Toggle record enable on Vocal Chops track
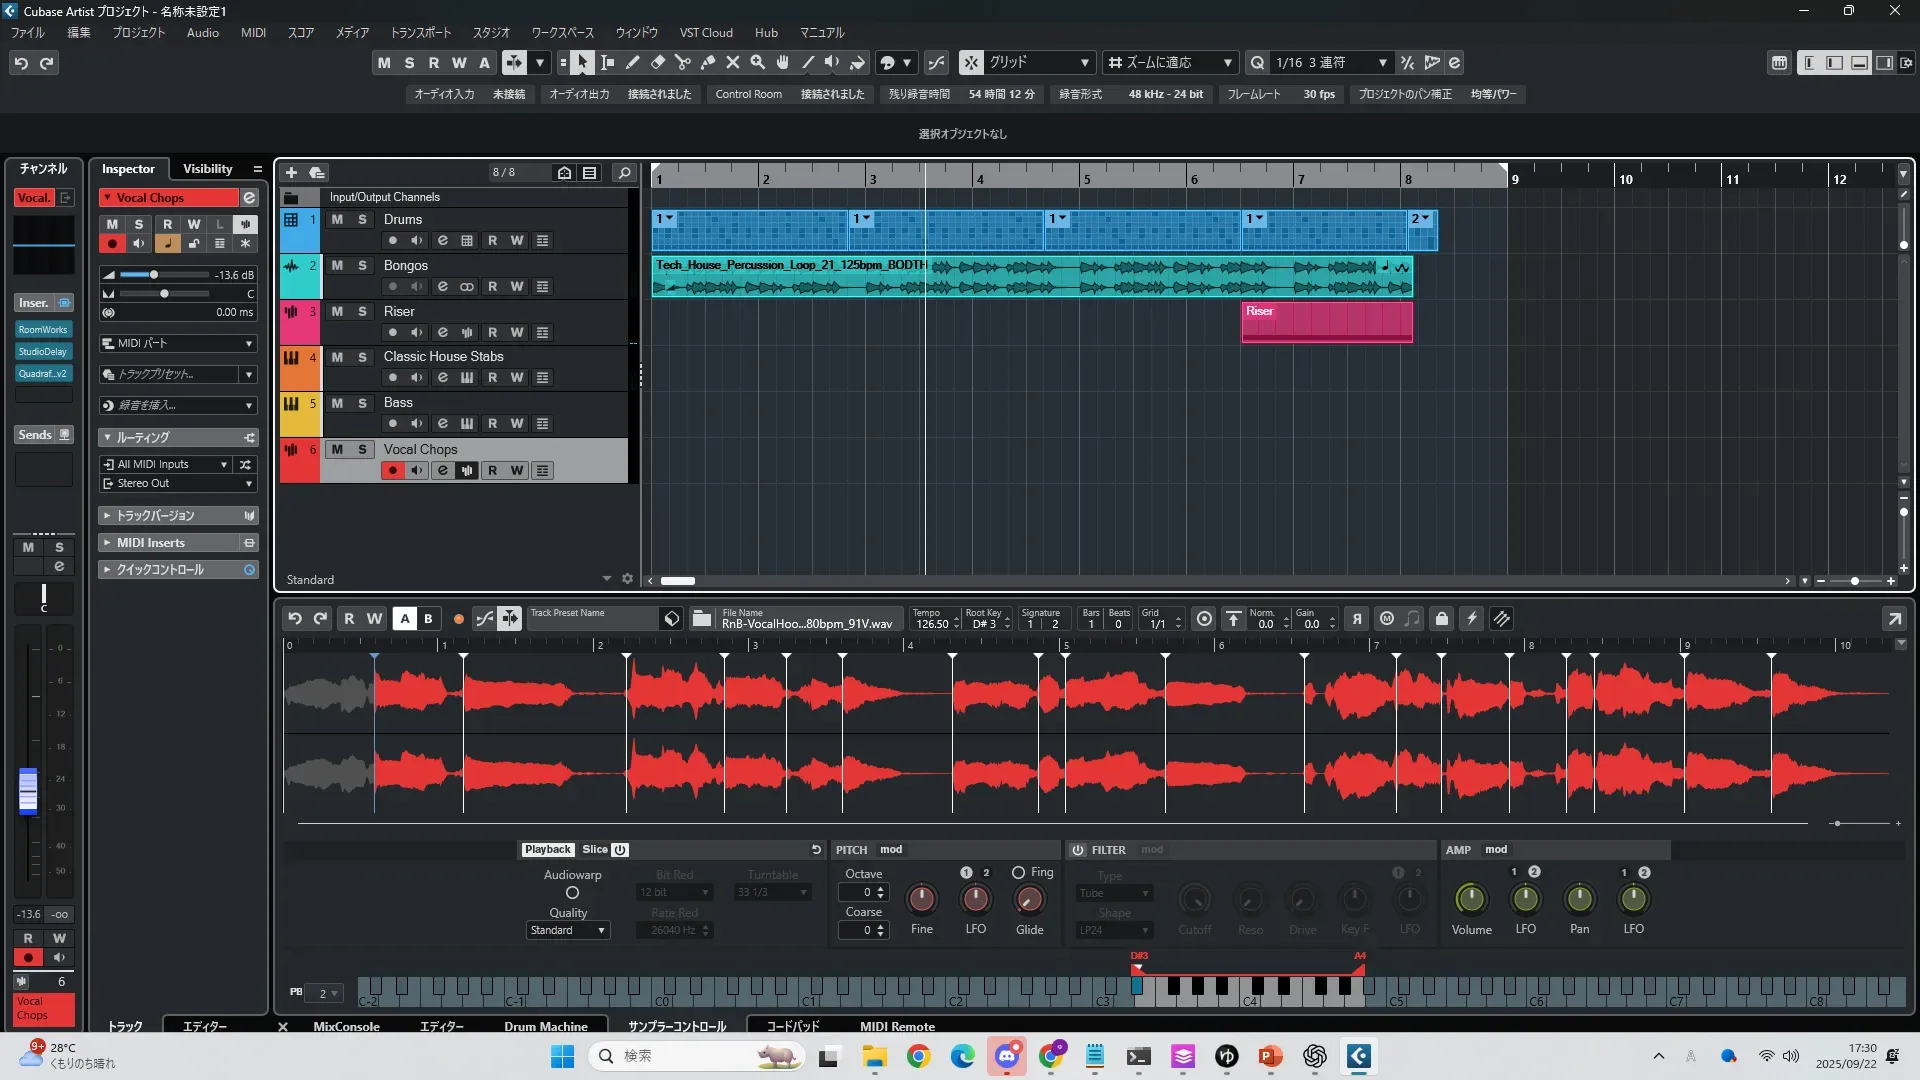The image size is (1920, 1080). 393,471
